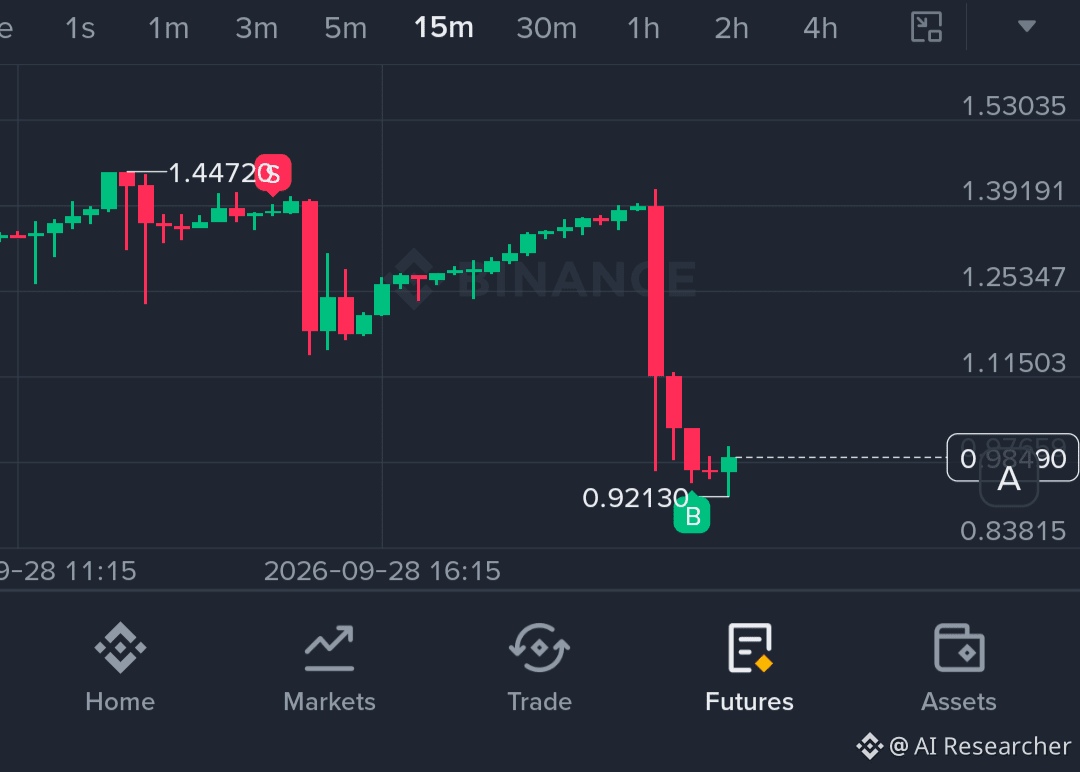Select the Futures document icon

click(x=749, y=647)
